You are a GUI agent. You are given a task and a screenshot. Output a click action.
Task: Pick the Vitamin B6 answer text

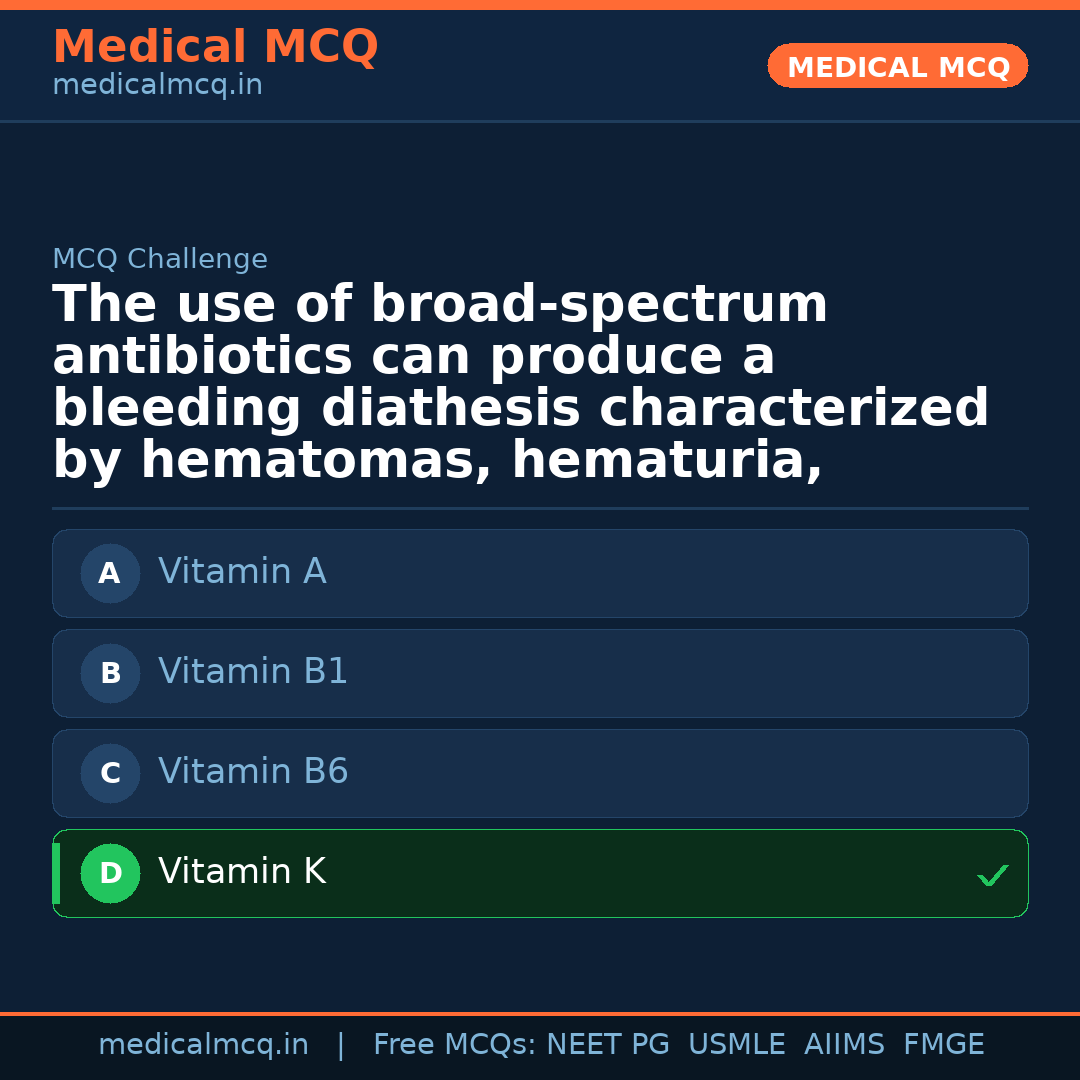coord(253,772)
